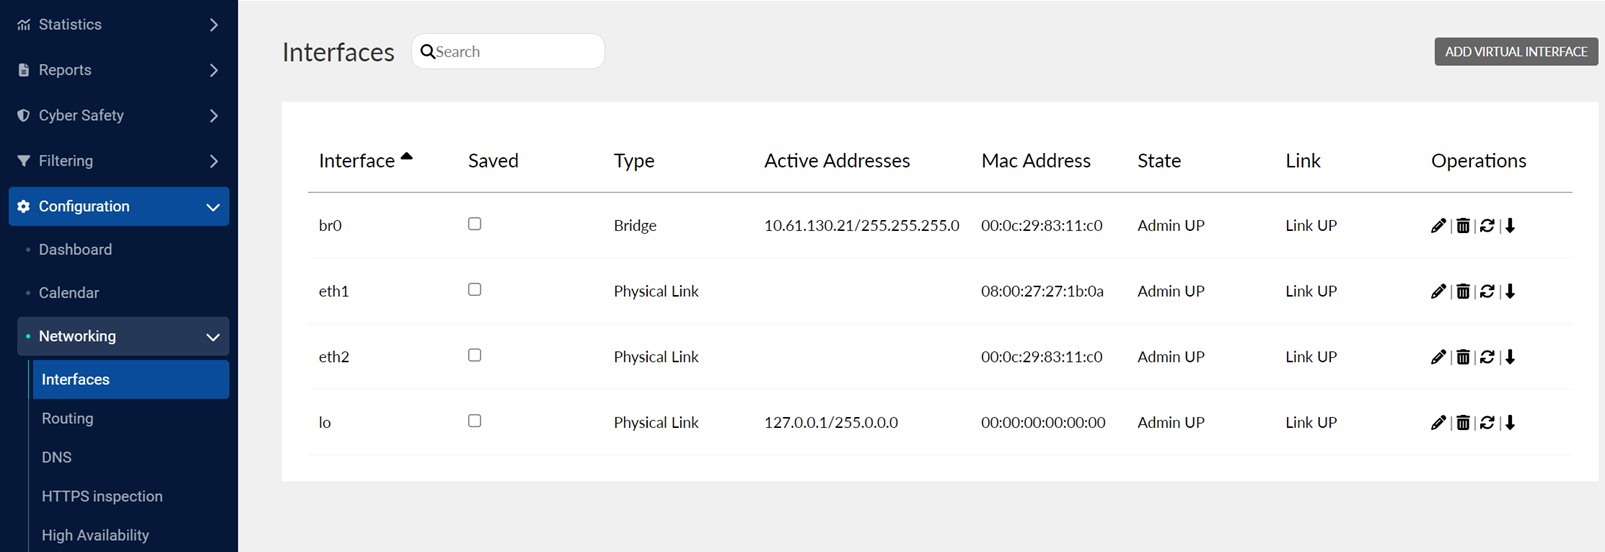Check the Saved box for eth1
Screen dimensions: 1605x552
coord(475,290)
